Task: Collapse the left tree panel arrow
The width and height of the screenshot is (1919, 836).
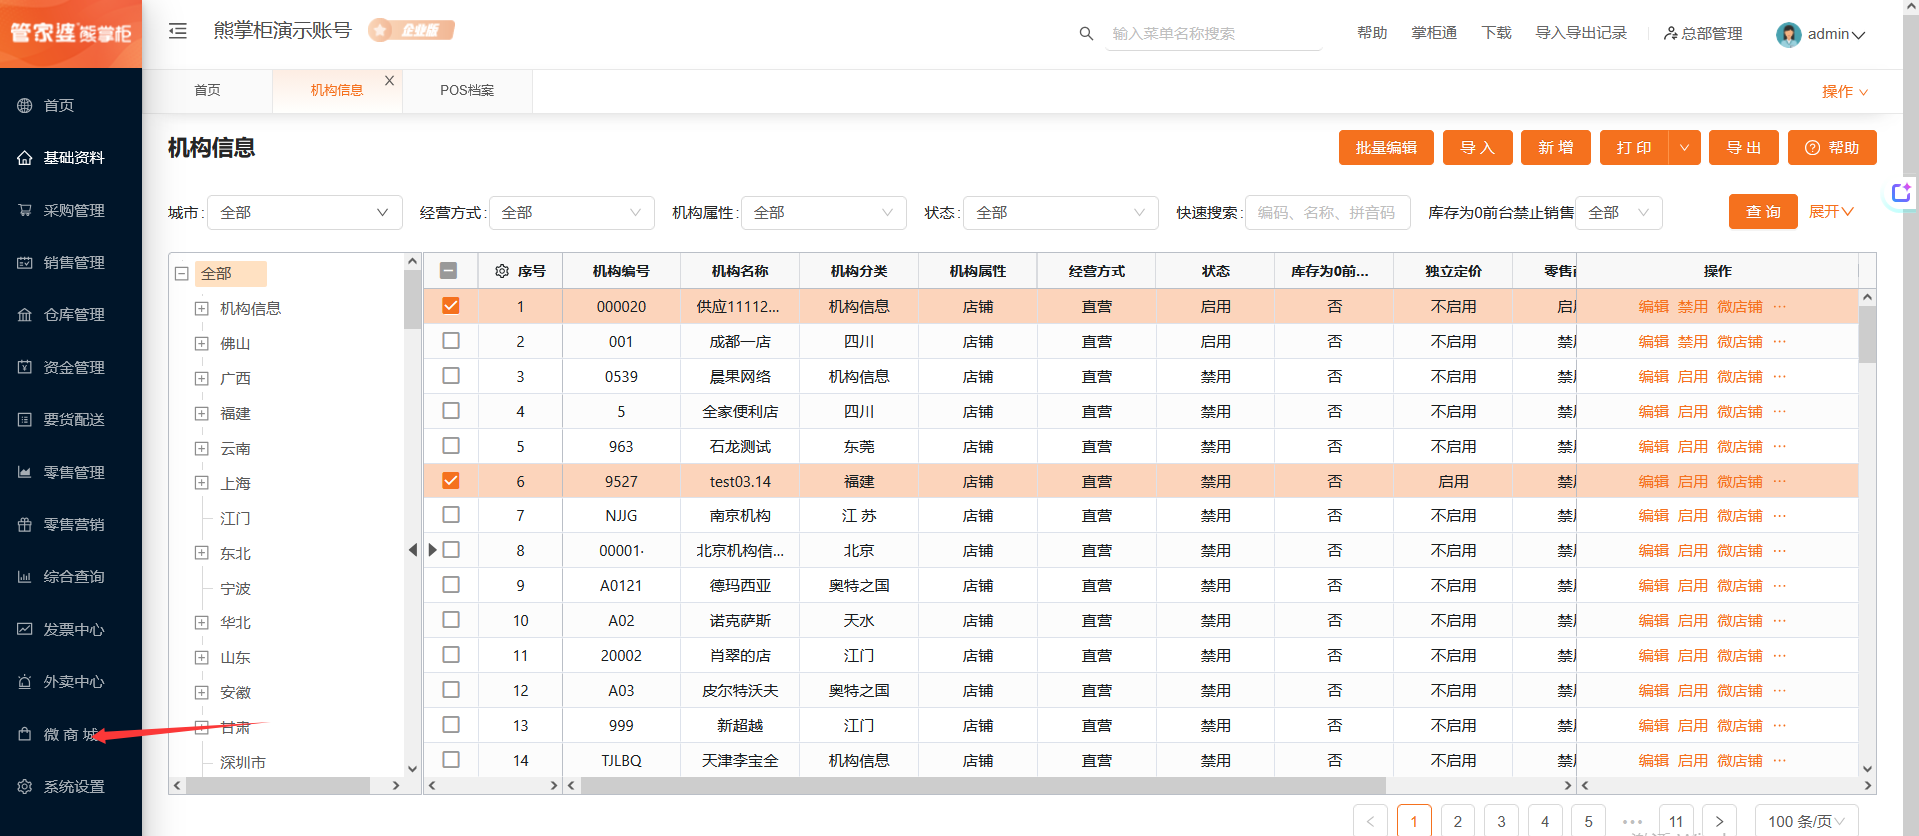Action: pyautogui.click(x=413, y=550)
